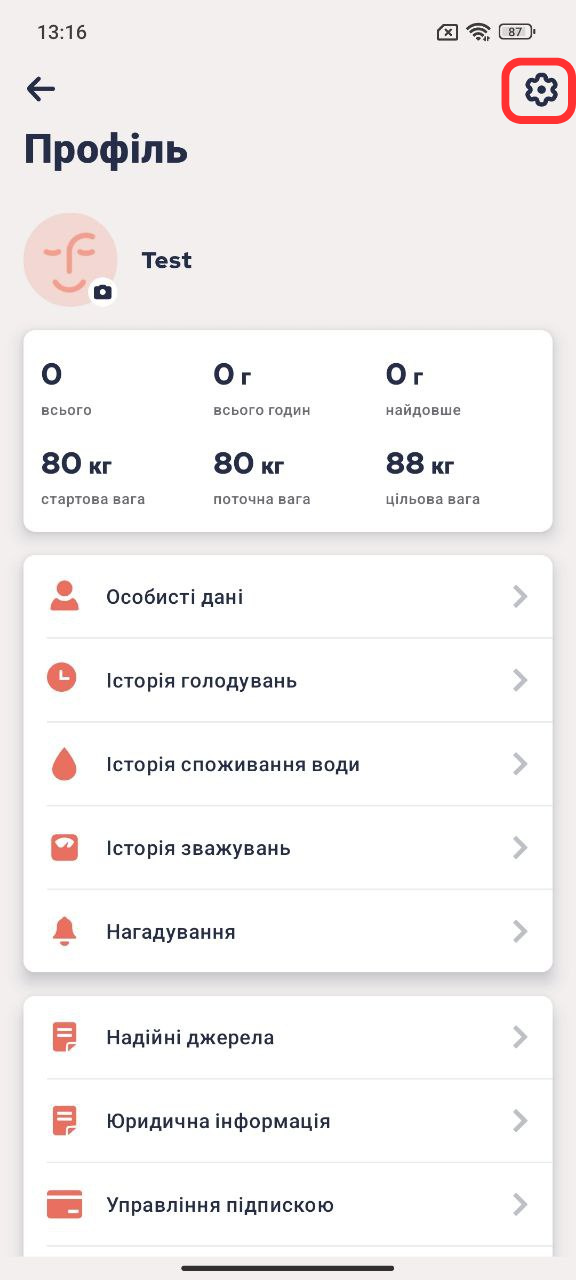Click the water drop icon
This screenshot has height=1280, width=576.
[x=64, y=764]
